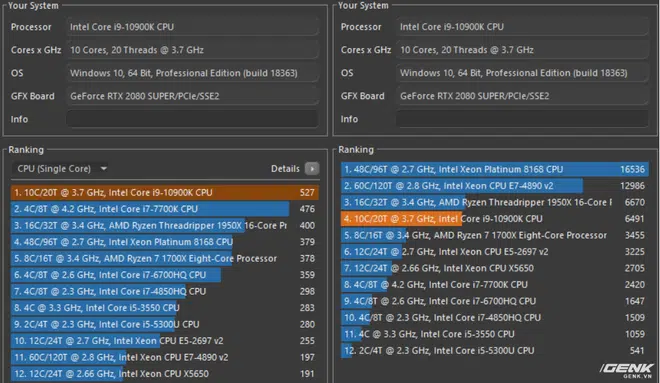Click the left Processor field showing Core i9-10900K
660x383 pixels.
(192, 27)
